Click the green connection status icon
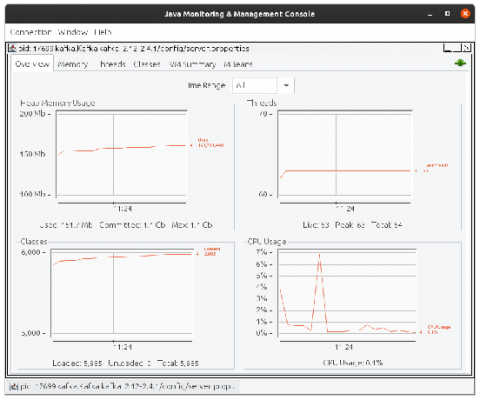480x400 pixels. (x=460, y=63)
